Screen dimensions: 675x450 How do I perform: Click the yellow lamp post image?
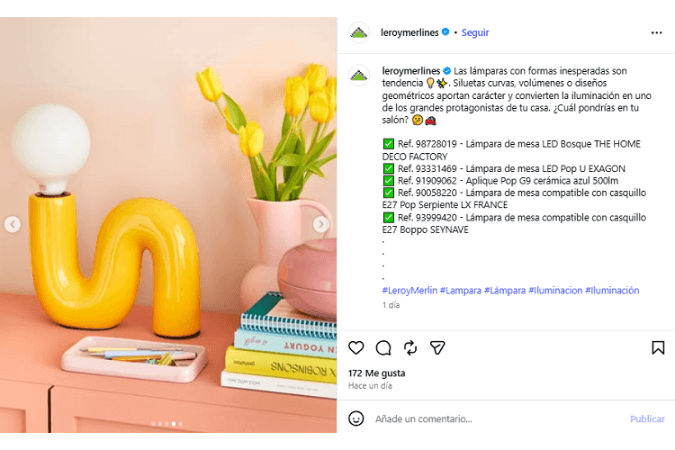click(x=168, y=225)
